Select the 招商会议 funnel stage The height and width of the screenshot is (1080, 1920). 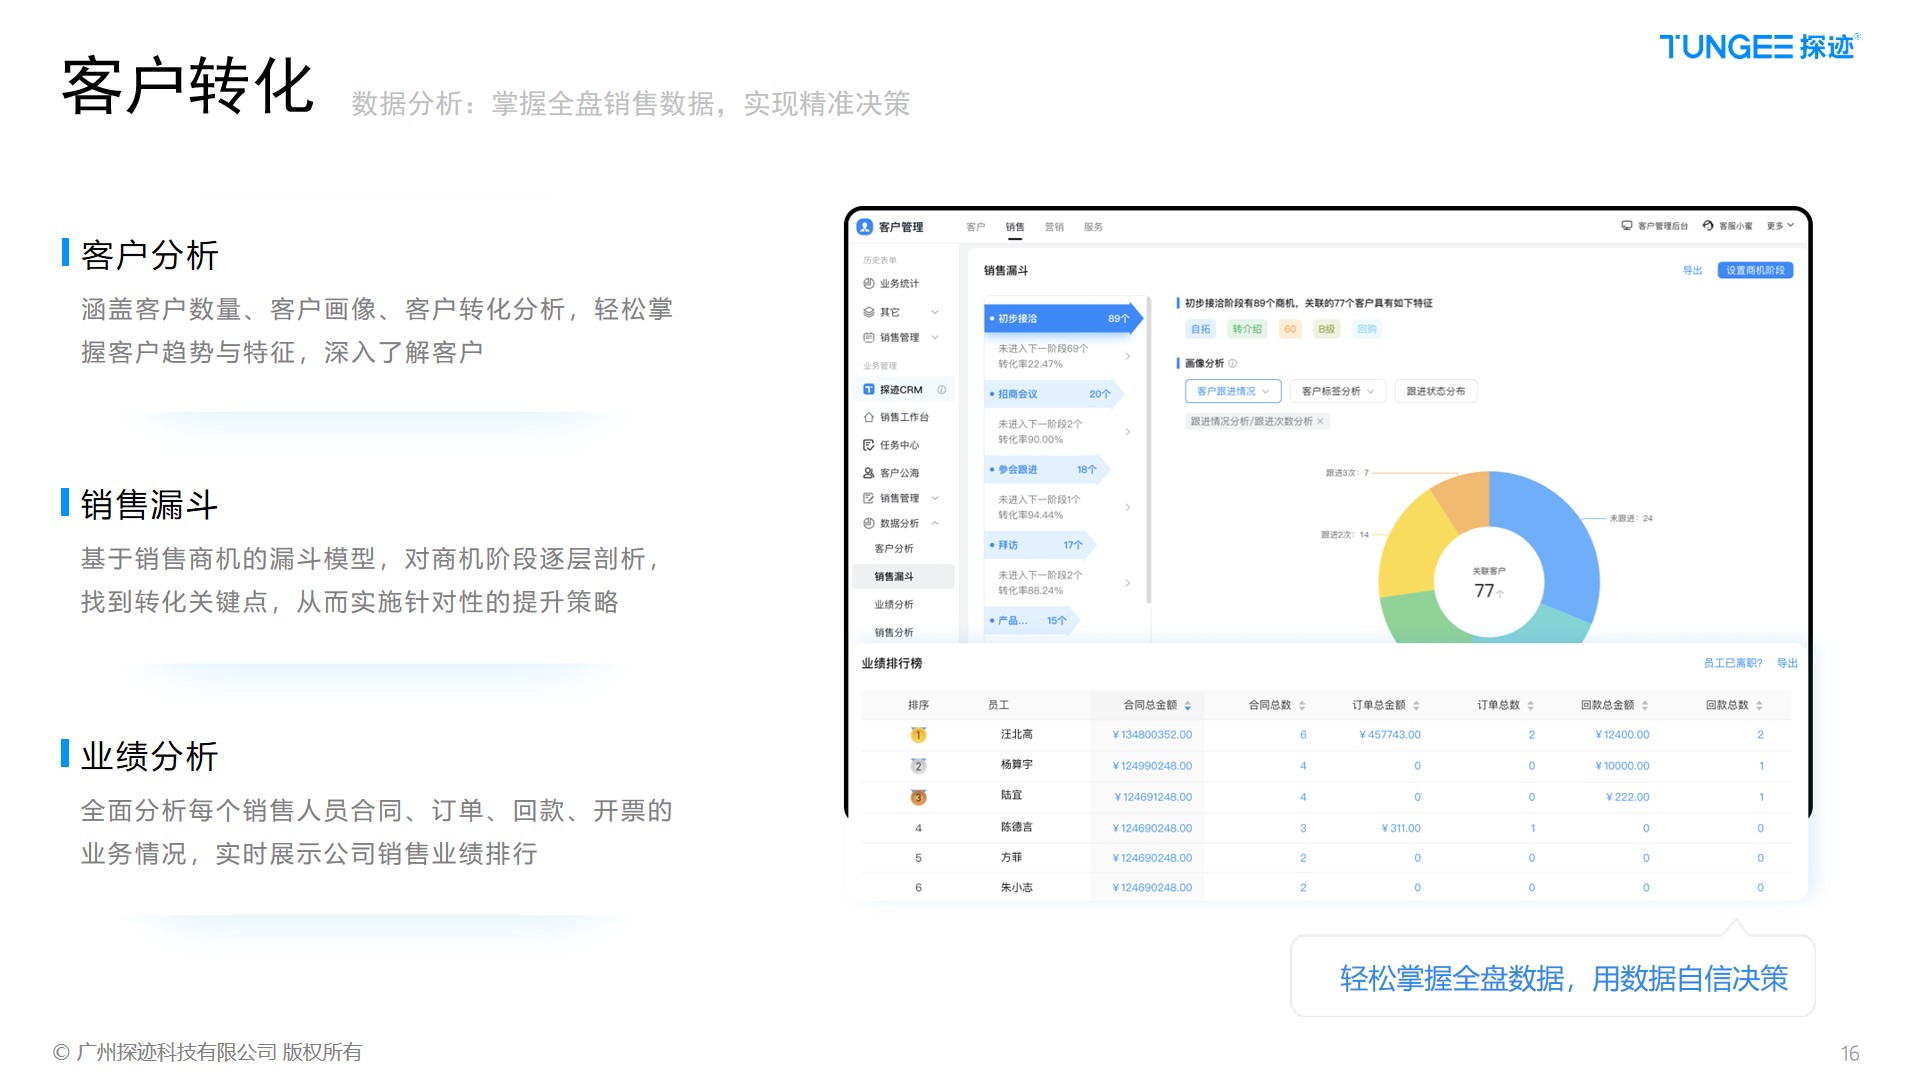[1050, 394]
